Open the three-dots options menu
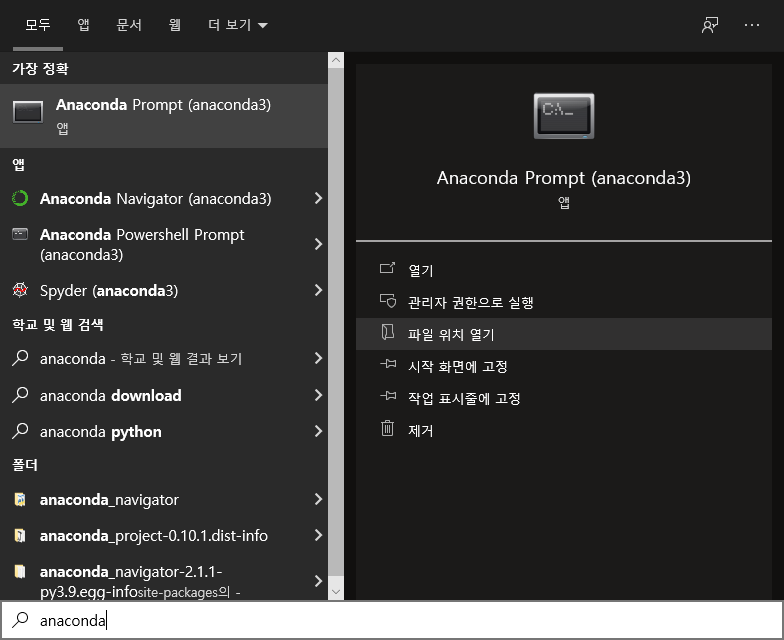784x640 pixels. point(752,25)
